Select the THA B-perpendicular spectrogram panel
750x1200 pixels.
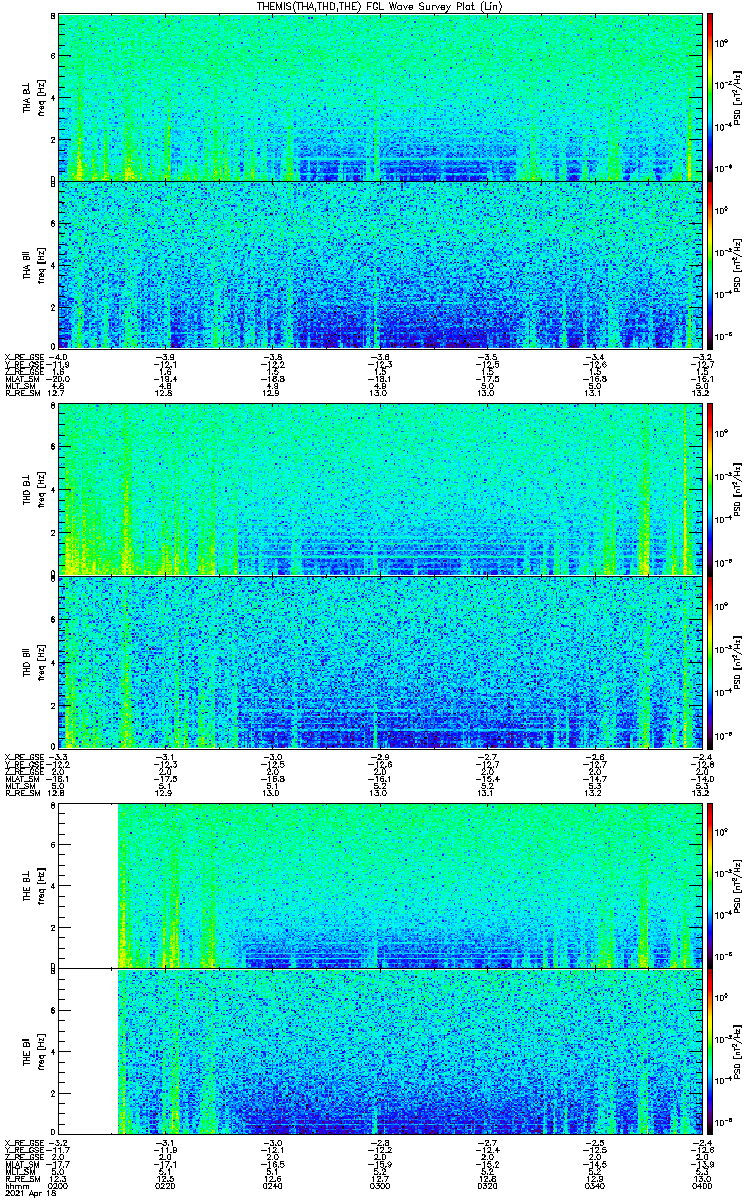coord(379,96)
